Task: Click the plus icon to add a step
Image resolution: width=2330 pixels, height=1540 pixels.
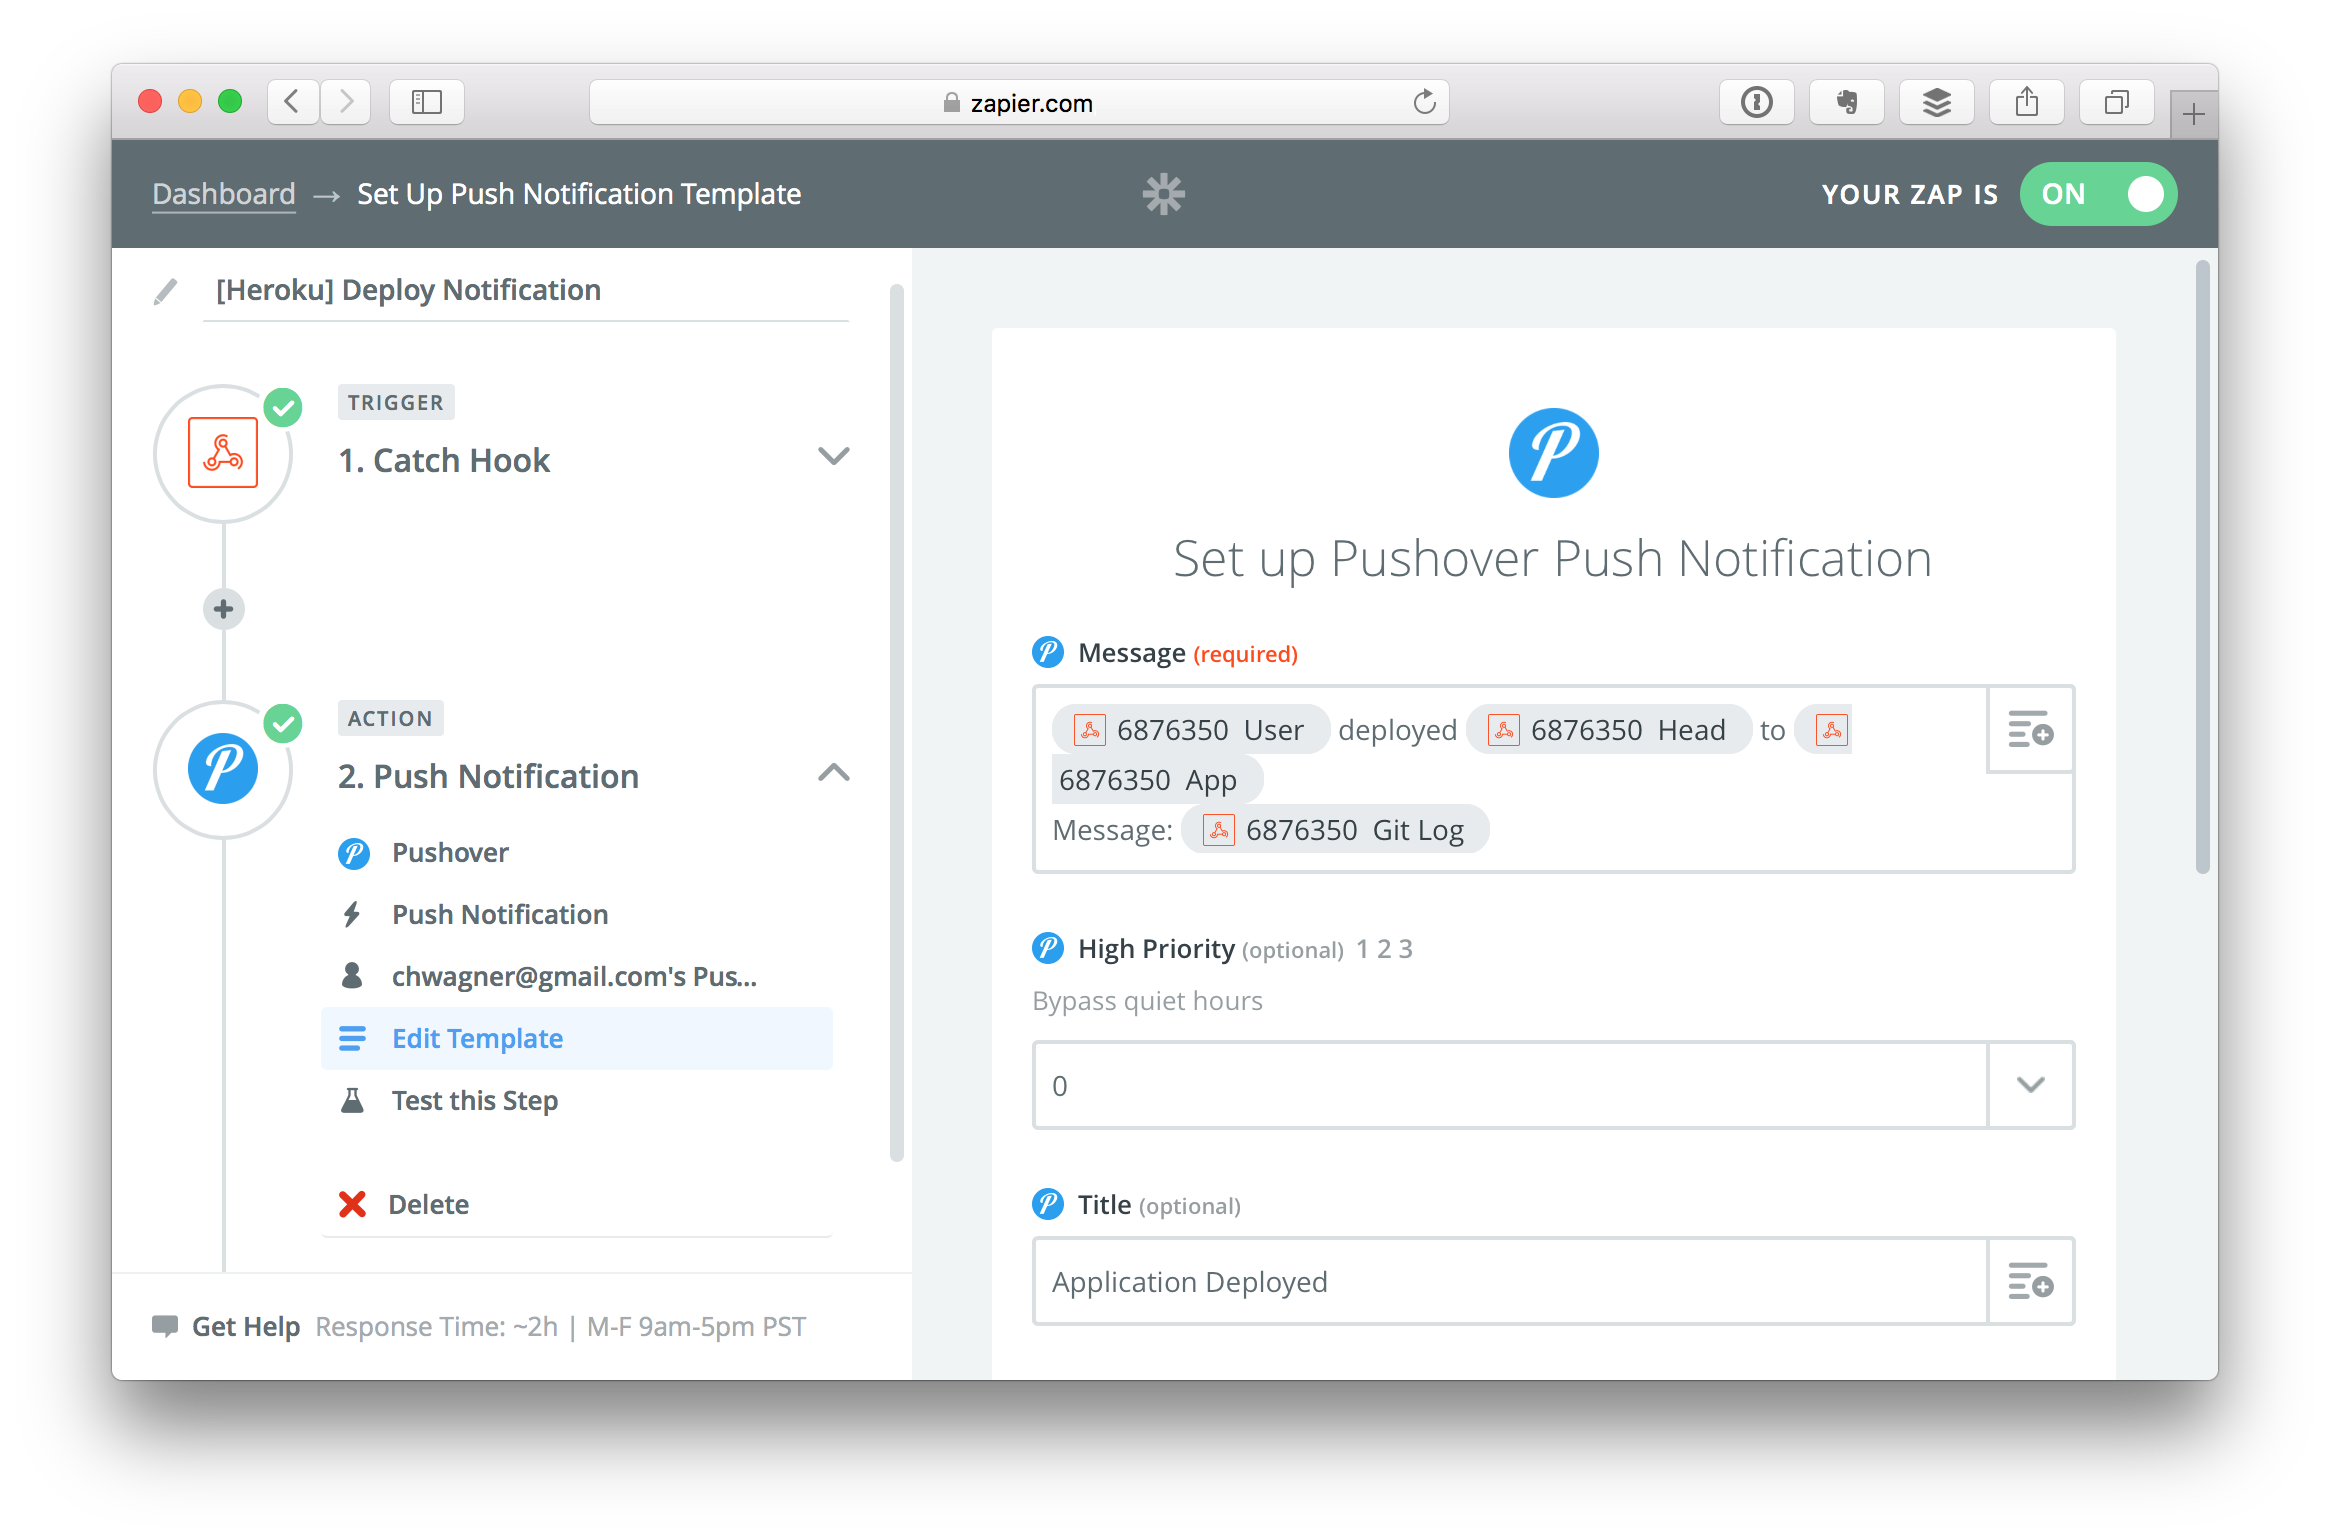Action: coord(224,608)
